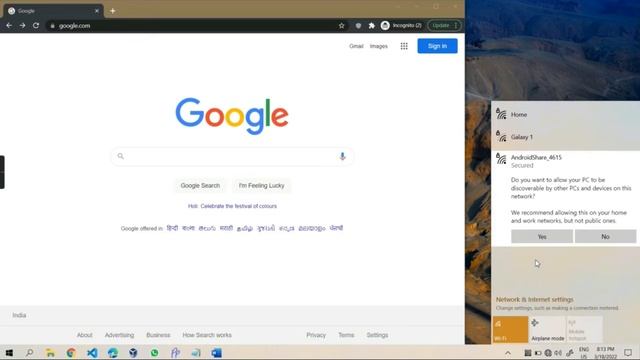The image size is (640, 360).
Task: Click the volume speaker tray icon
Action: [558, 353]
